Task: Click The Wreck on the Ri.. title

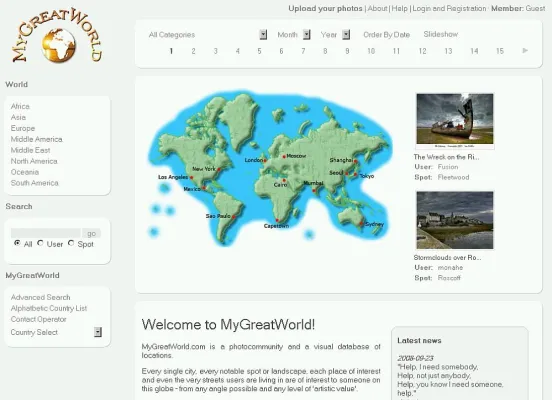Action: point(446,157)
